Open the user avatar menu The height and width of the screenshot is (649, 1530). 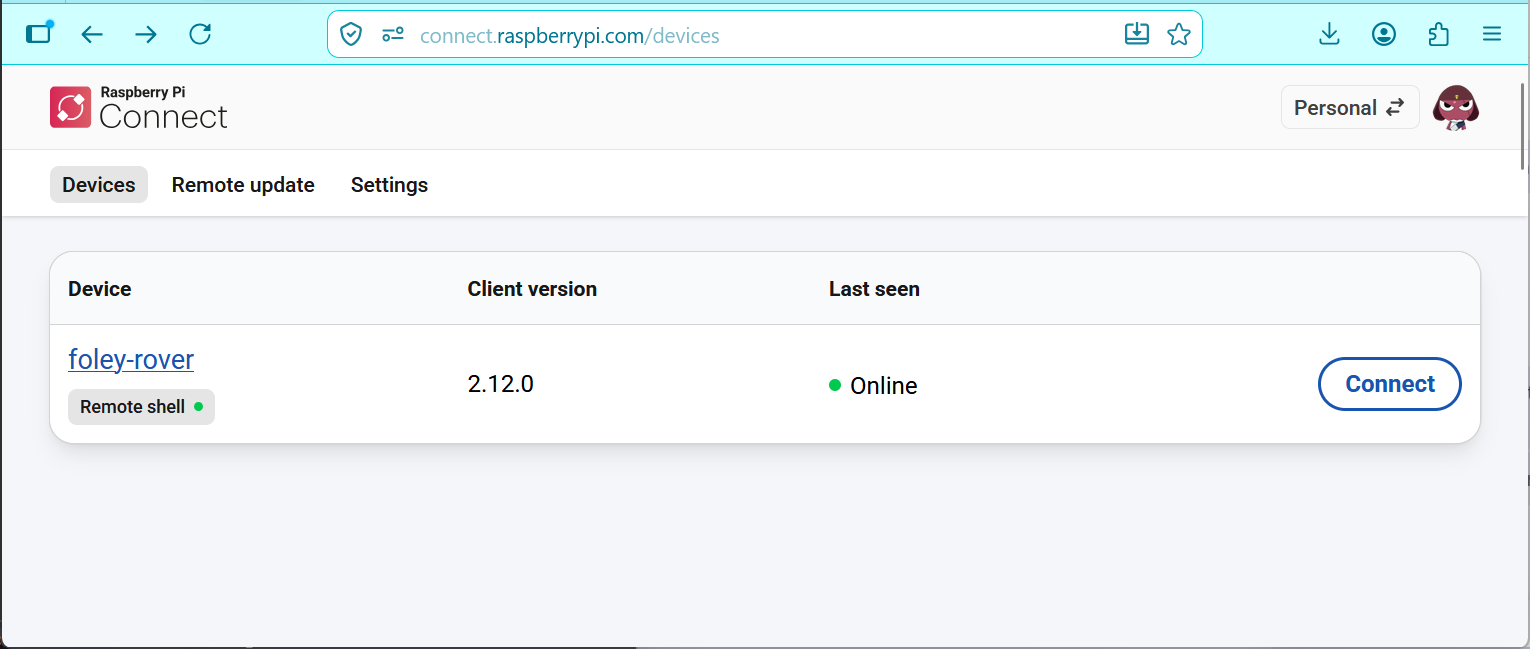1456,107
